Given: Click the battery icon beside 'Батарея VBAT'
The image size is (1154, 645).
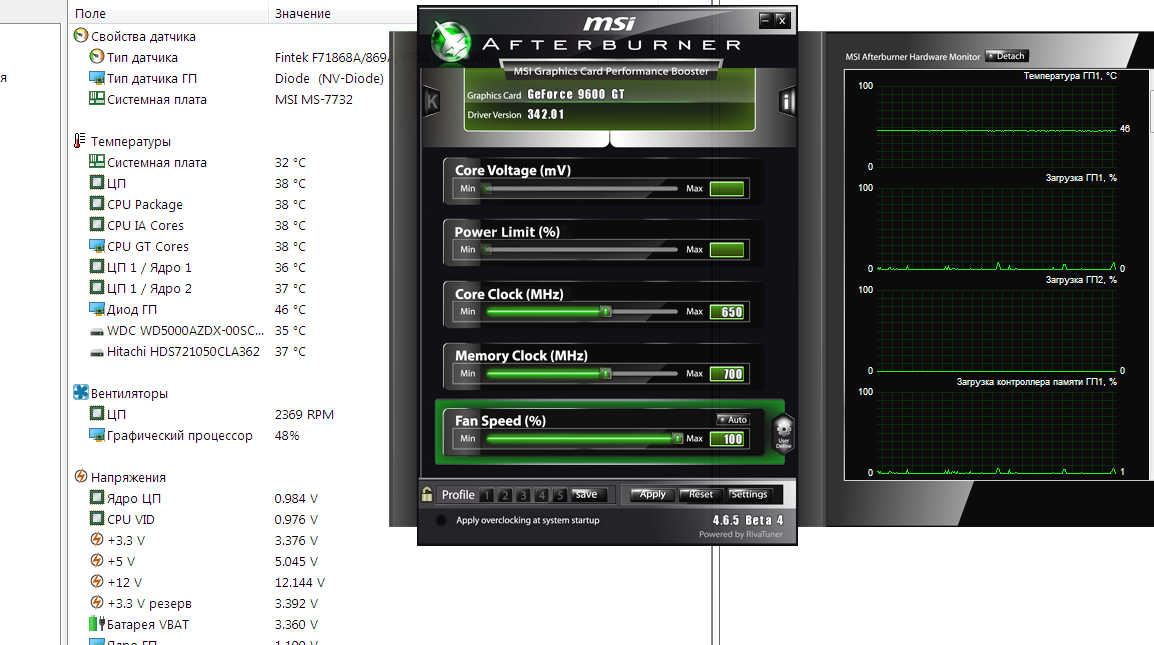Looking at the screenshot, I should pos(96,624).
